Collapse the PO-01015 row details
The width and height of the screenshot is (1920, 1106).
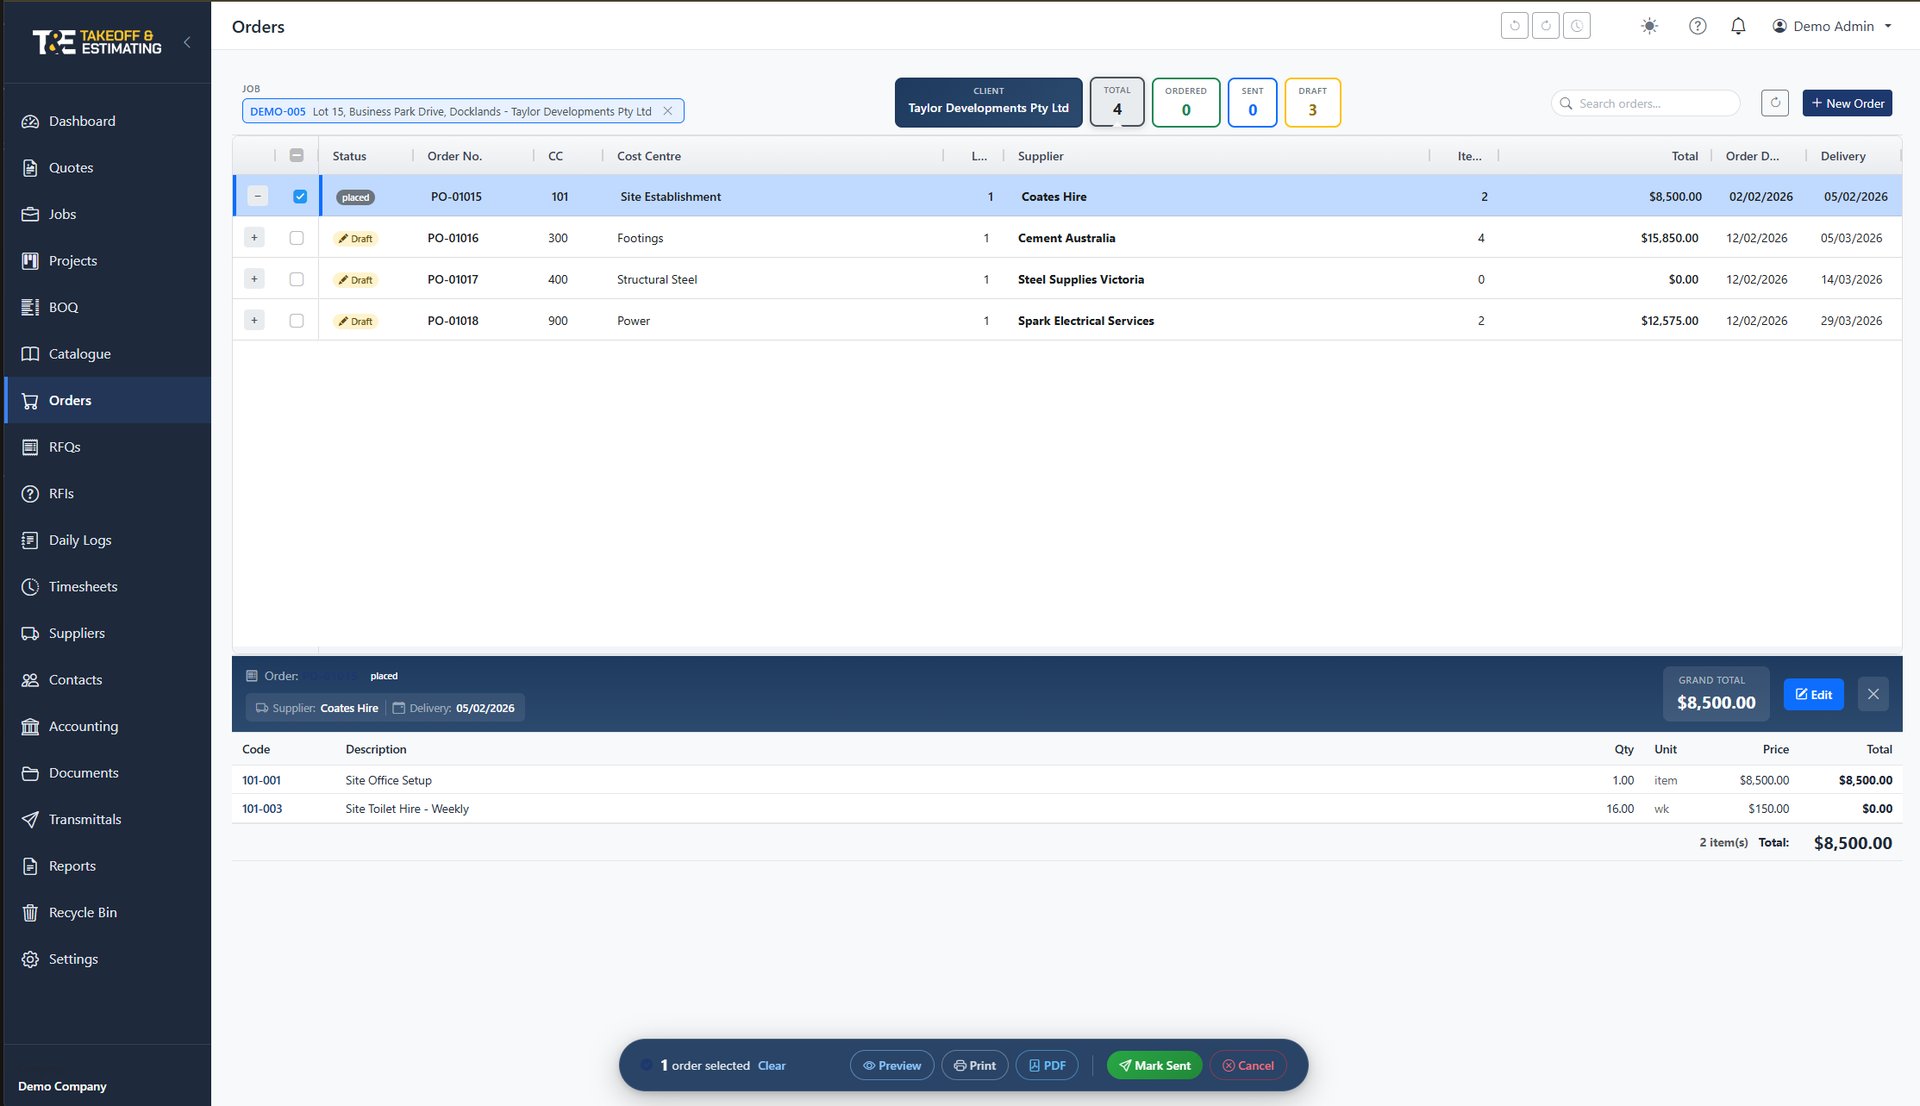[257, 196]
